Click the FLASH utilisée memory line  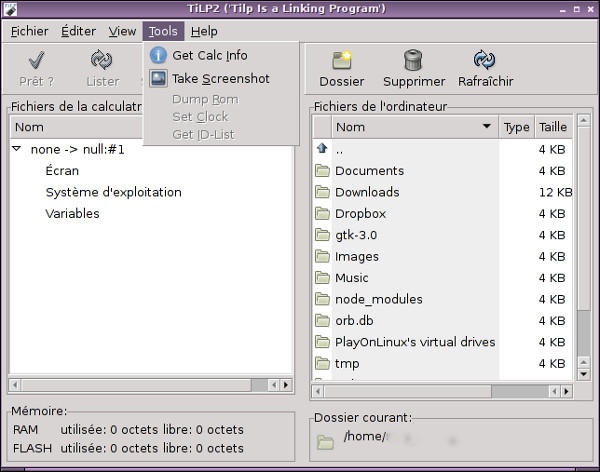(x=128, y=448)
